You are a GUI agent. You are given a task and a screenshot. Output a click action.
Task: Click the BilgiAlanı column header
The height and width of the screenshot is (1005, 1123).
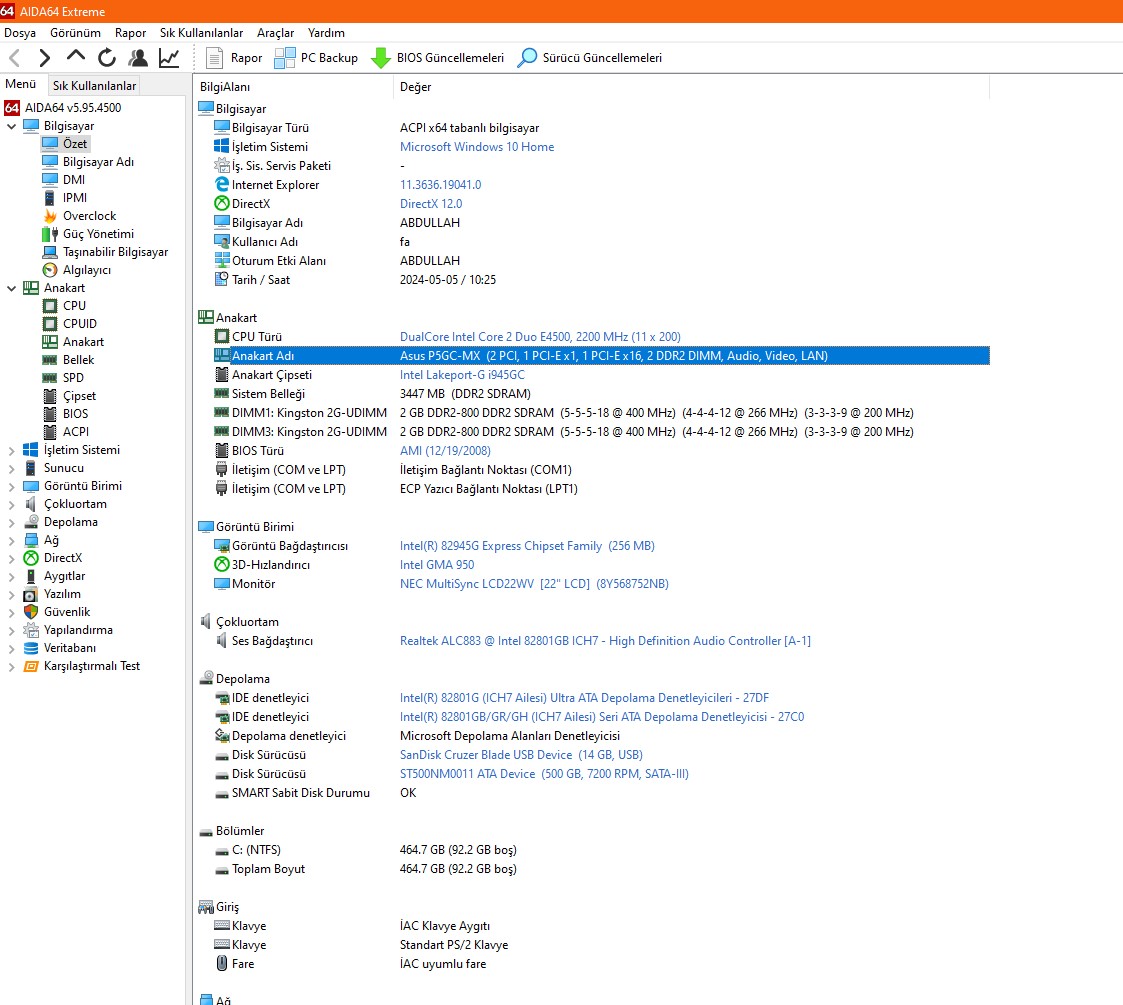coord(225,87)
